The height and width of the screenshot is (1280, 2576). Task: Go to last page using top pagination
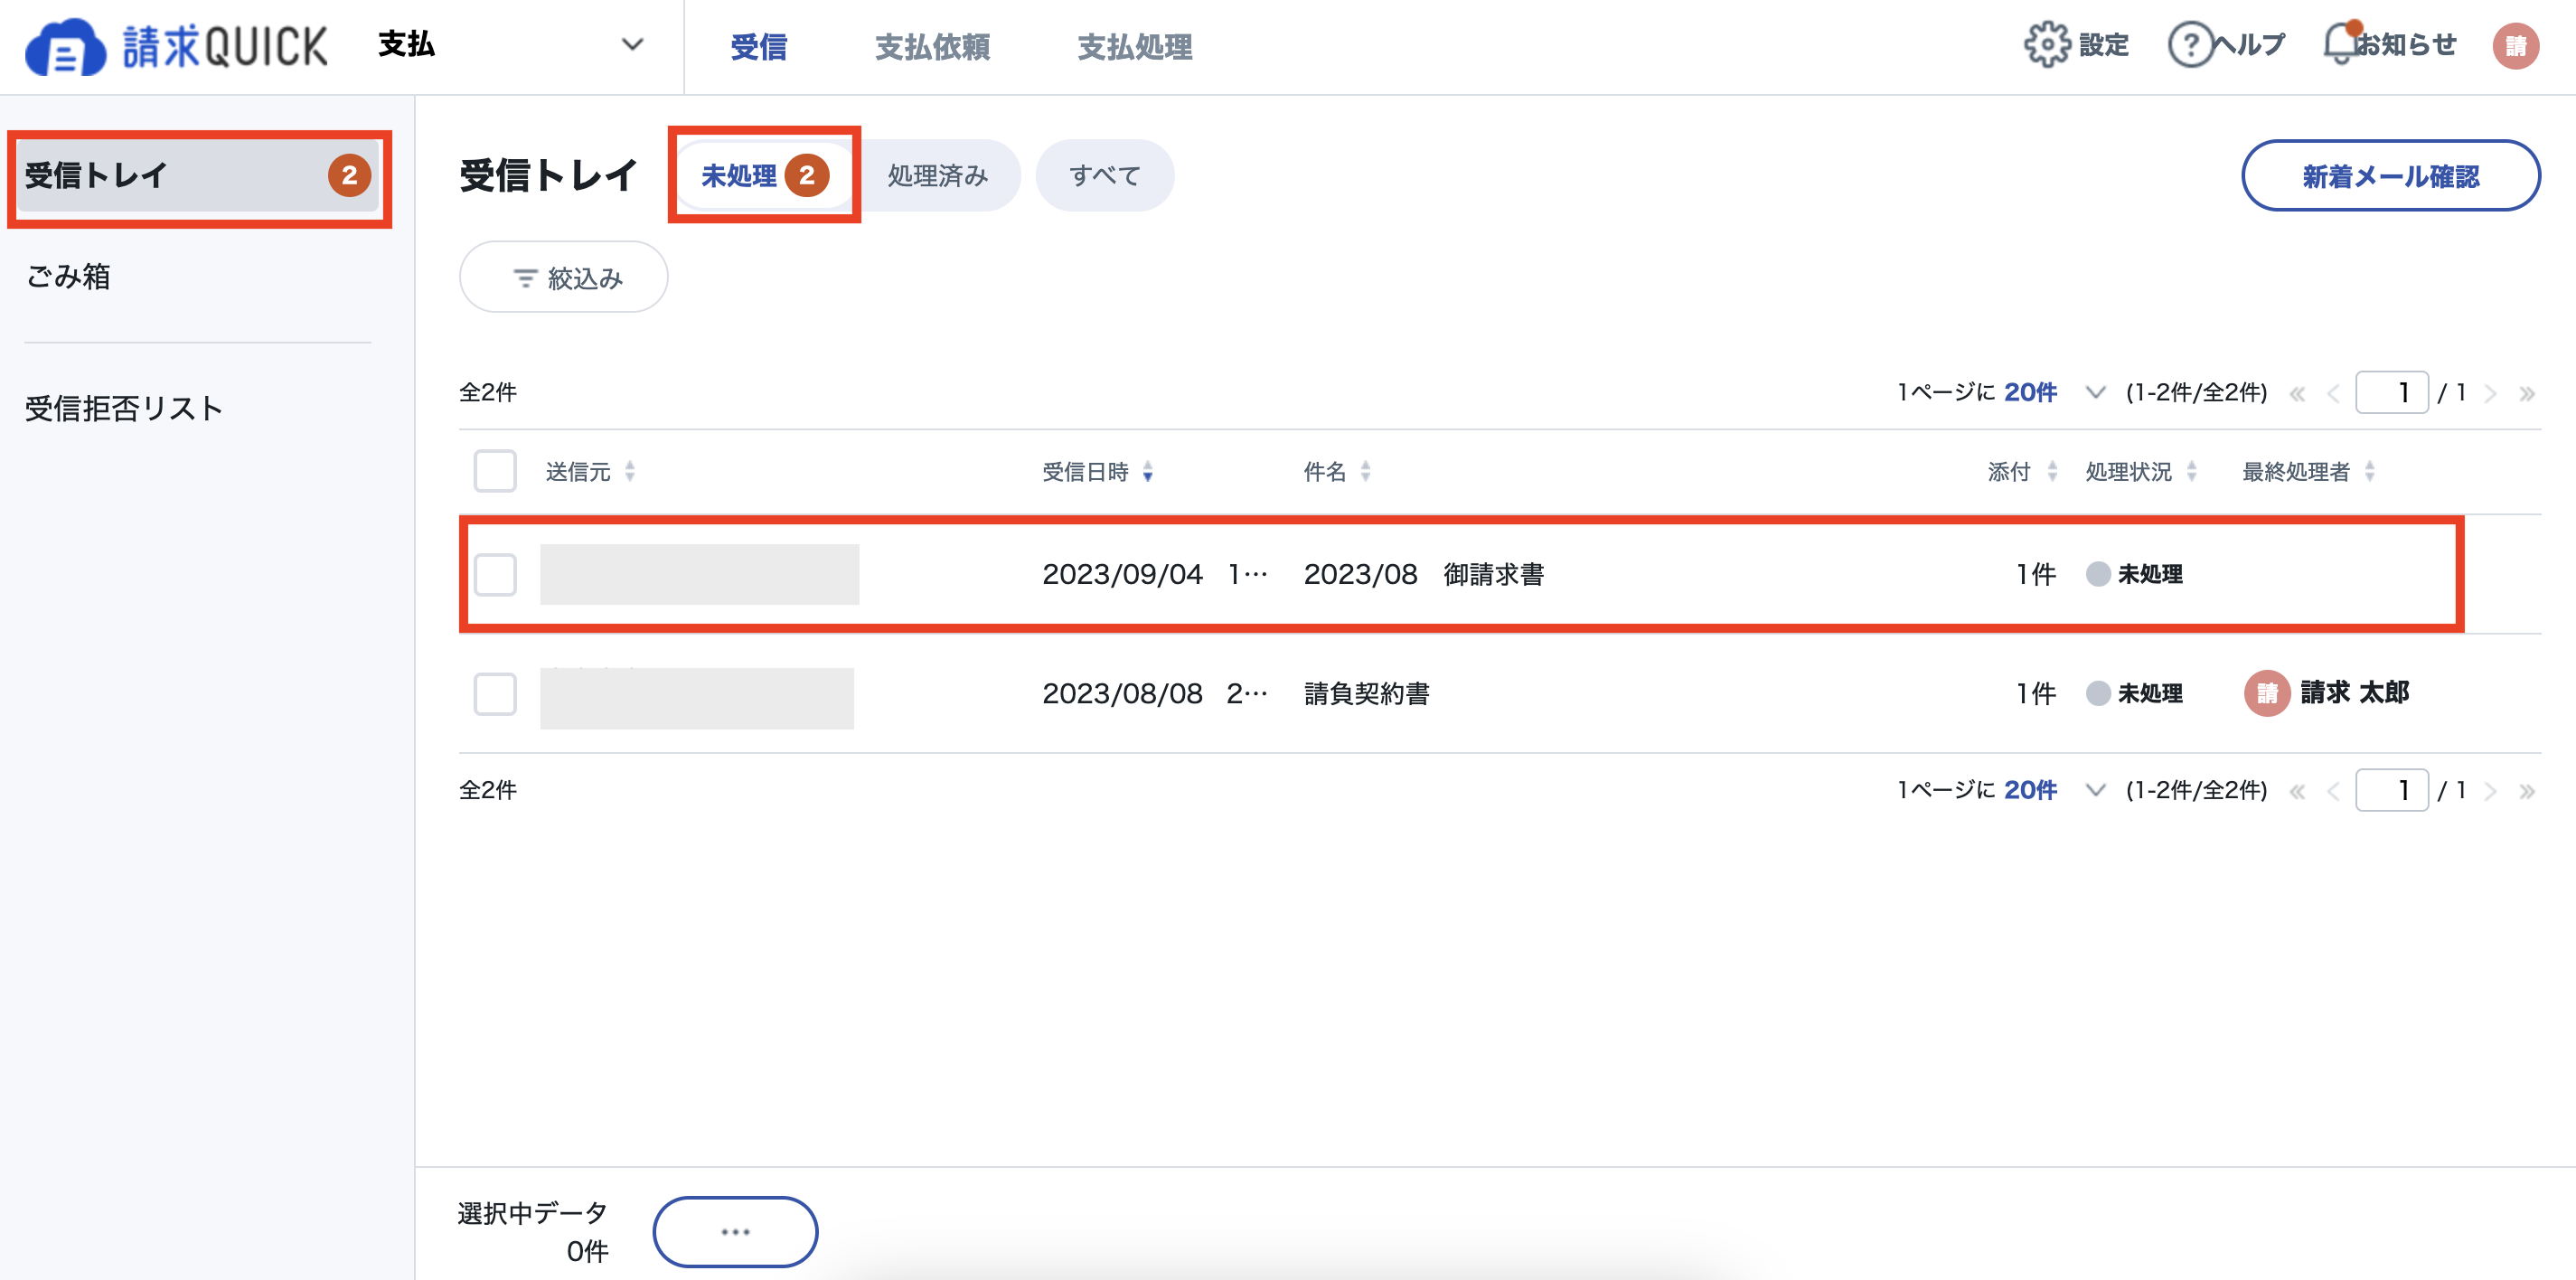[x=2527, y=393]
